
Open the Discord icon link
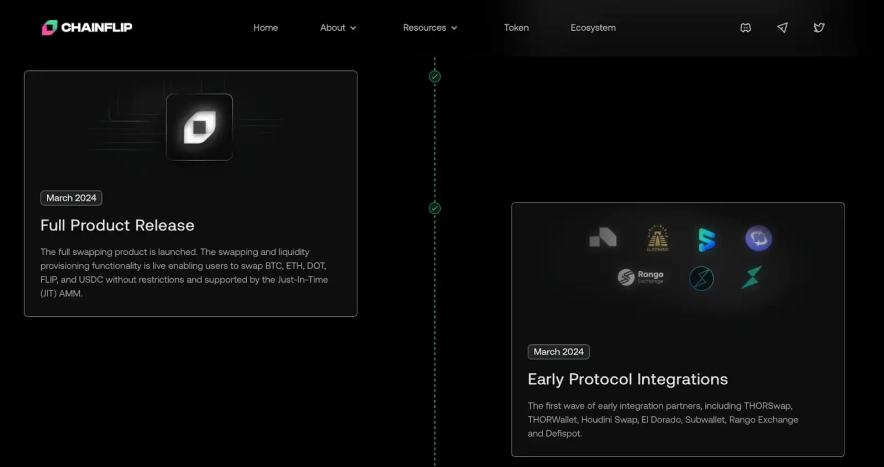click(x=745, y=28)
